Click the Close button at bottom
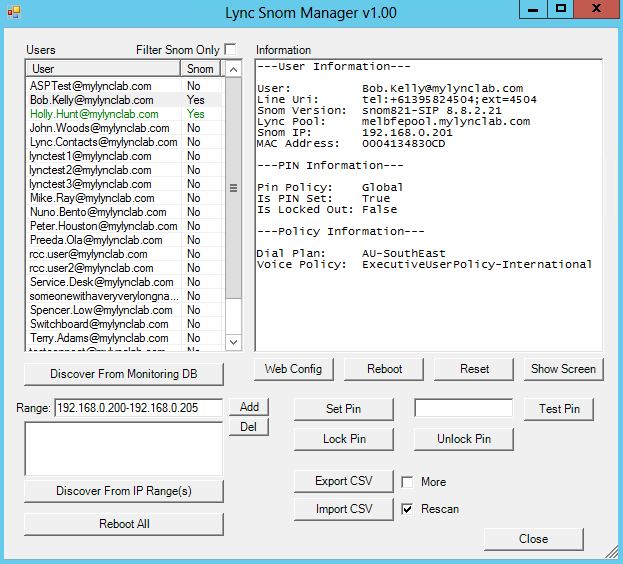This screenshot has height=564, width=623. 534,539
